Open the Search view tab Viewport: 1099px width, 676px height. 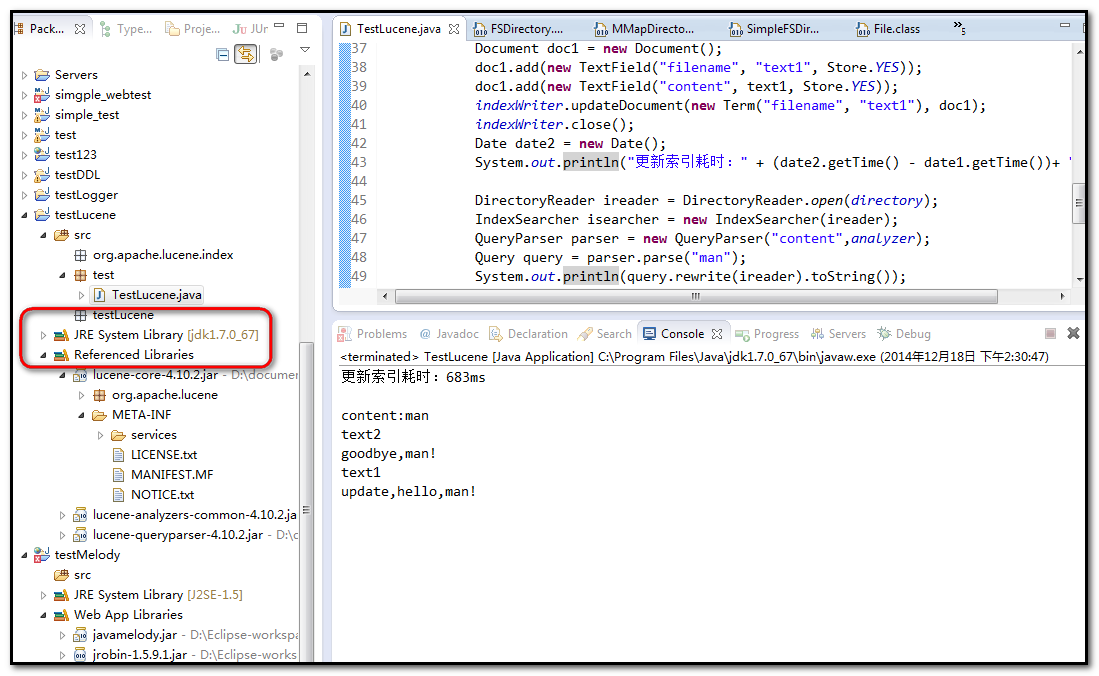tap(604, 334)
